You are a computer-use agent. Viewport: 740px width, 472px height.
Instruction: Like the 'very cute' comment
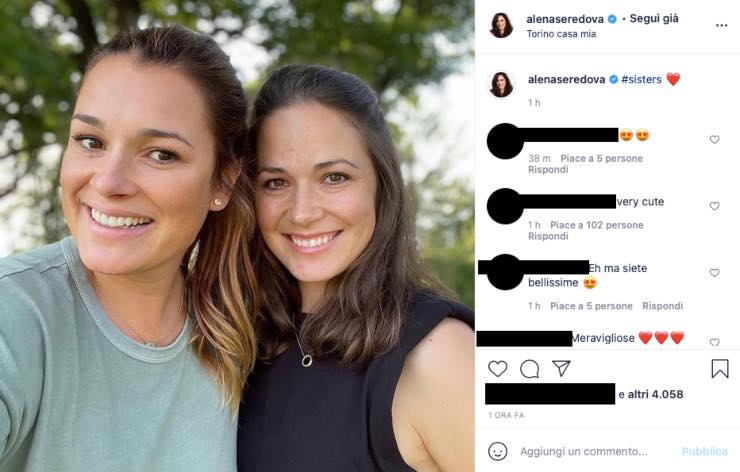coord(714,206)
